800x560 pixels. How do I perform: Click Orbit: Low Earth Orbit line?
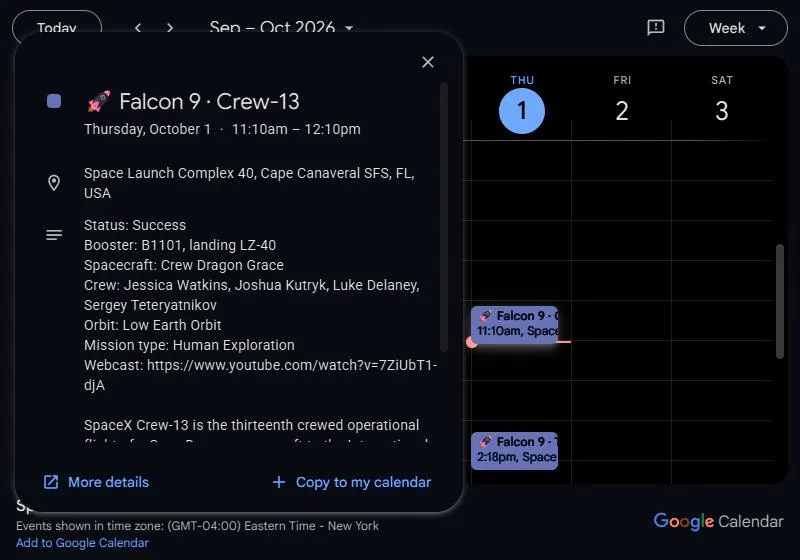(x=153, y=325)
